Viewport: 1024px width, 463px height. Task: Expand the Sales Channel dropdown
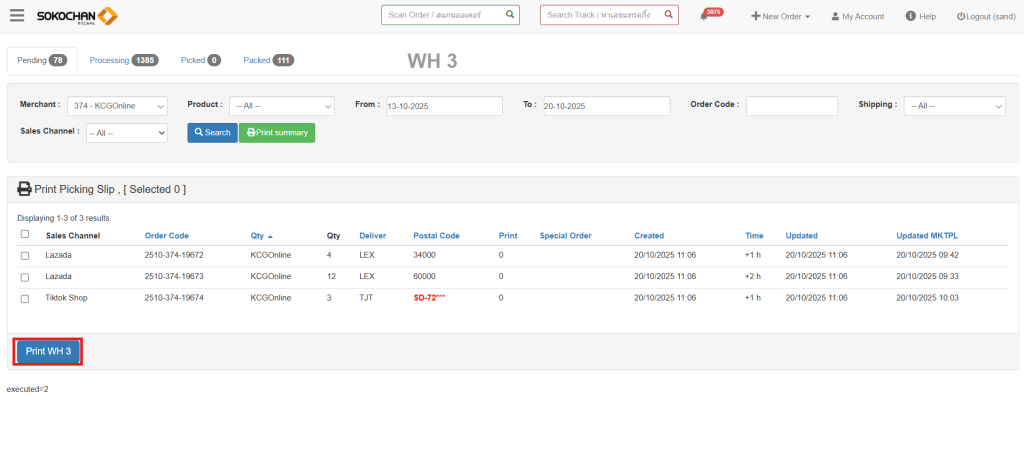tap(126, 132)
